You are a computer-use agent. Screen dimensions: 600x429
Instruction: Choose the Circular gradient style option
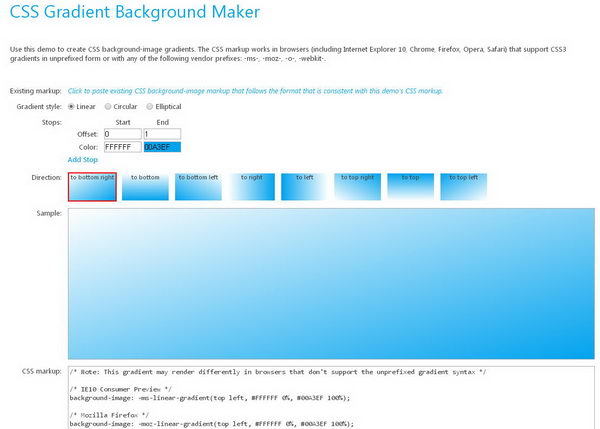point(108,107)
